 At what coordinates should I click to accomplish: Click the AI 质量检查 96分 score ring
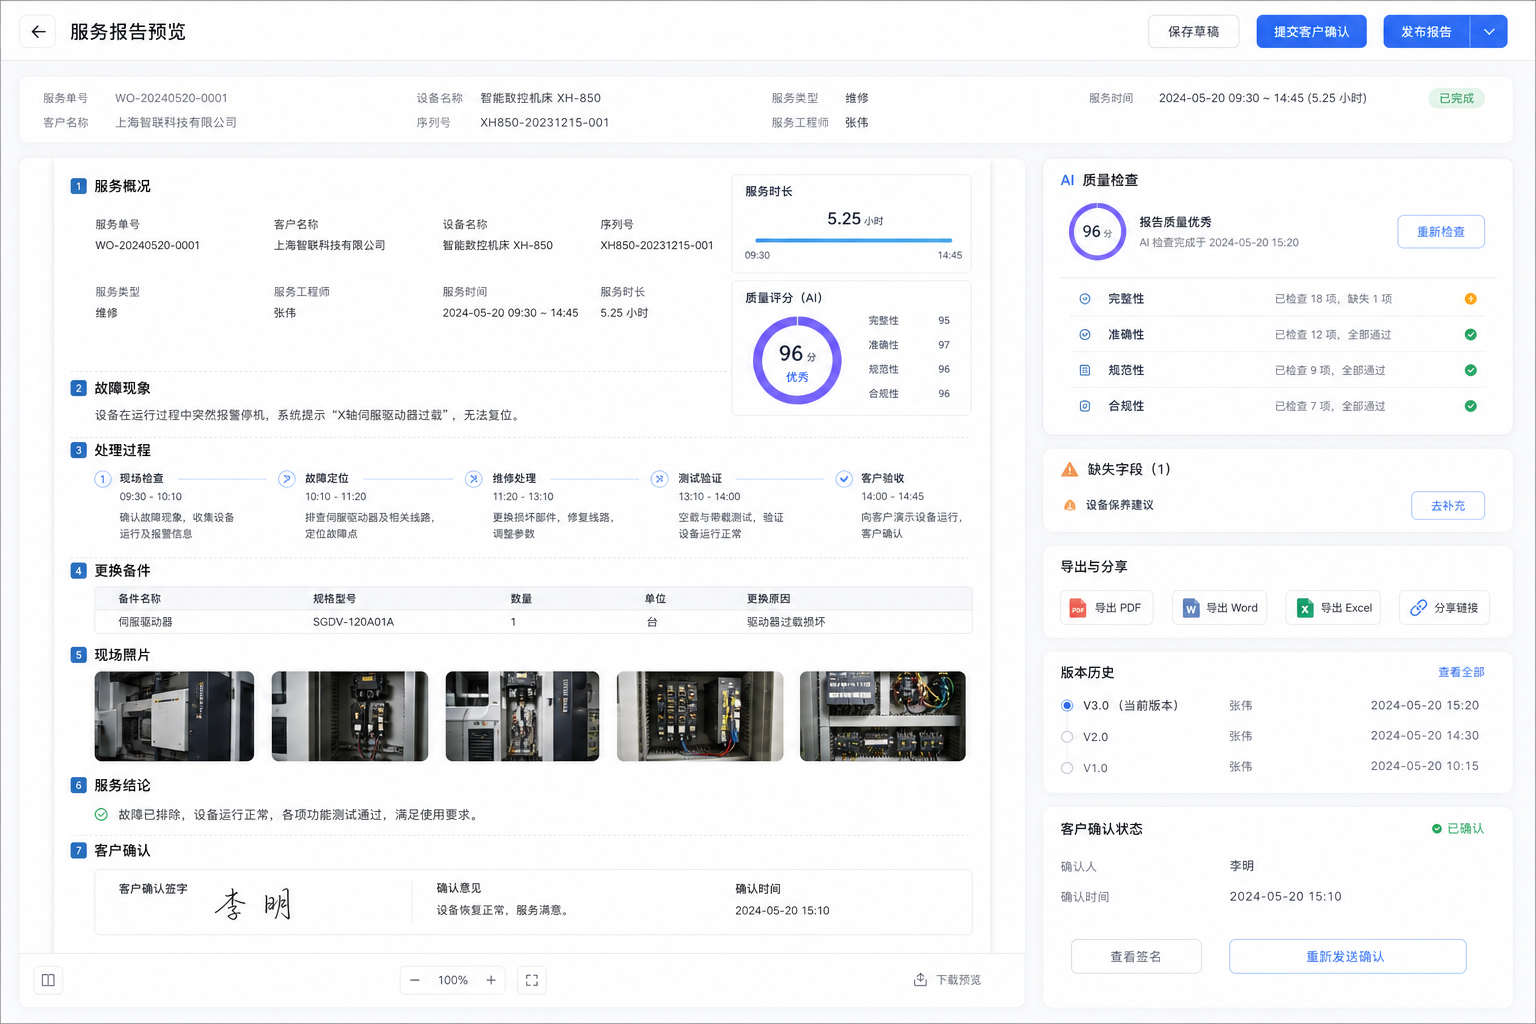(x=1097, y=232)
